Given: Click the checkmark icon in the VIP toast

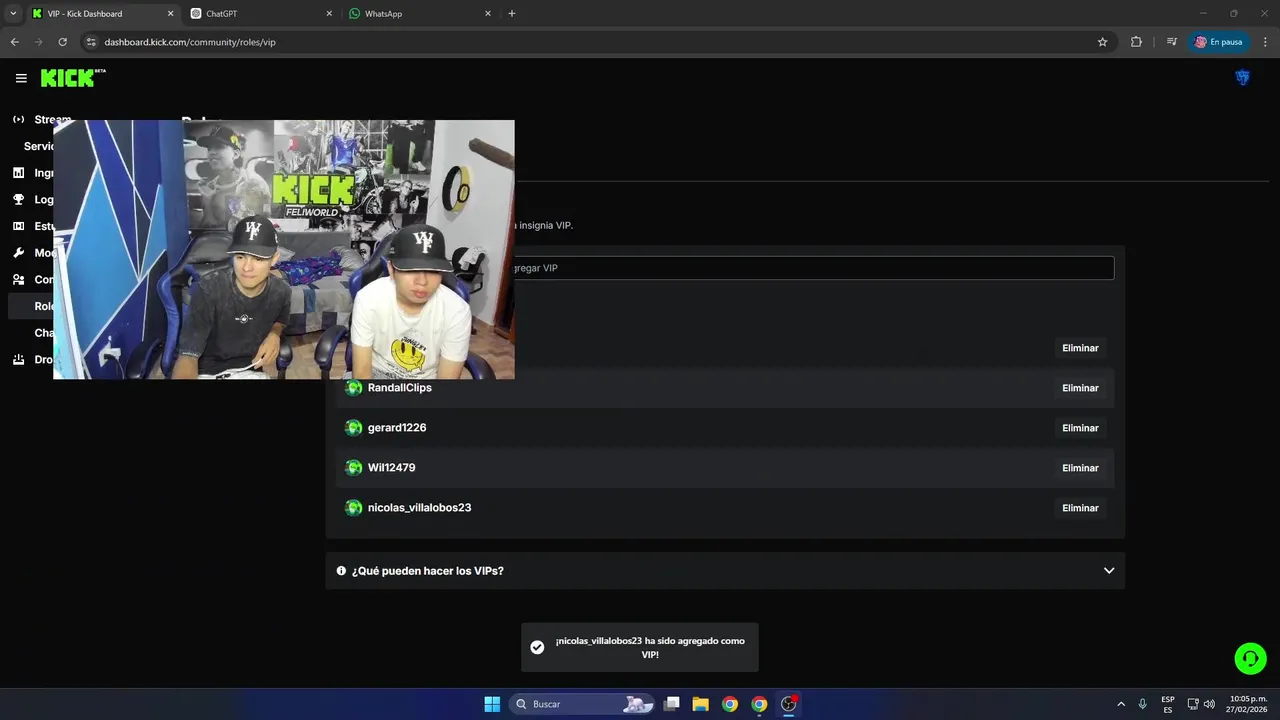Looking at the screenshot, I should pos(537,647).
